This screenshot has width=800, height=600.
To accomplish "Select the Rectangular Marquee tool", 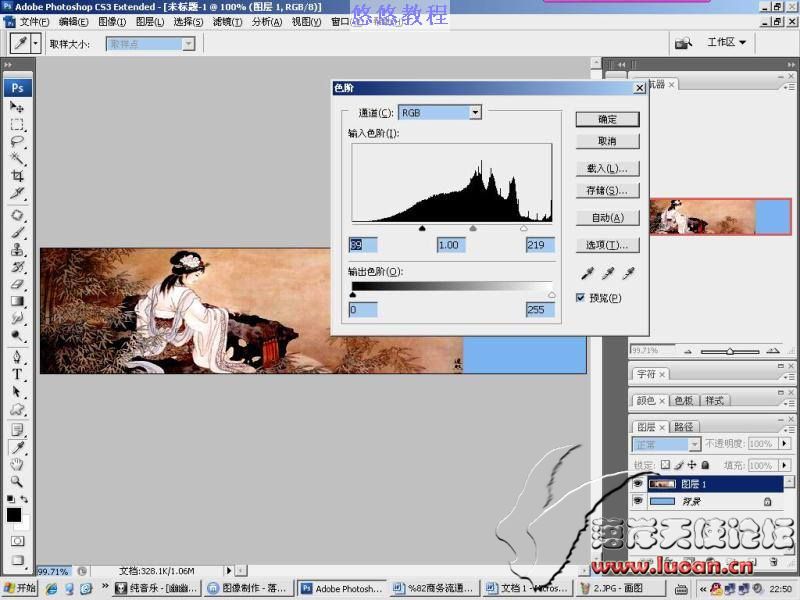I will (x=17, y=124).
